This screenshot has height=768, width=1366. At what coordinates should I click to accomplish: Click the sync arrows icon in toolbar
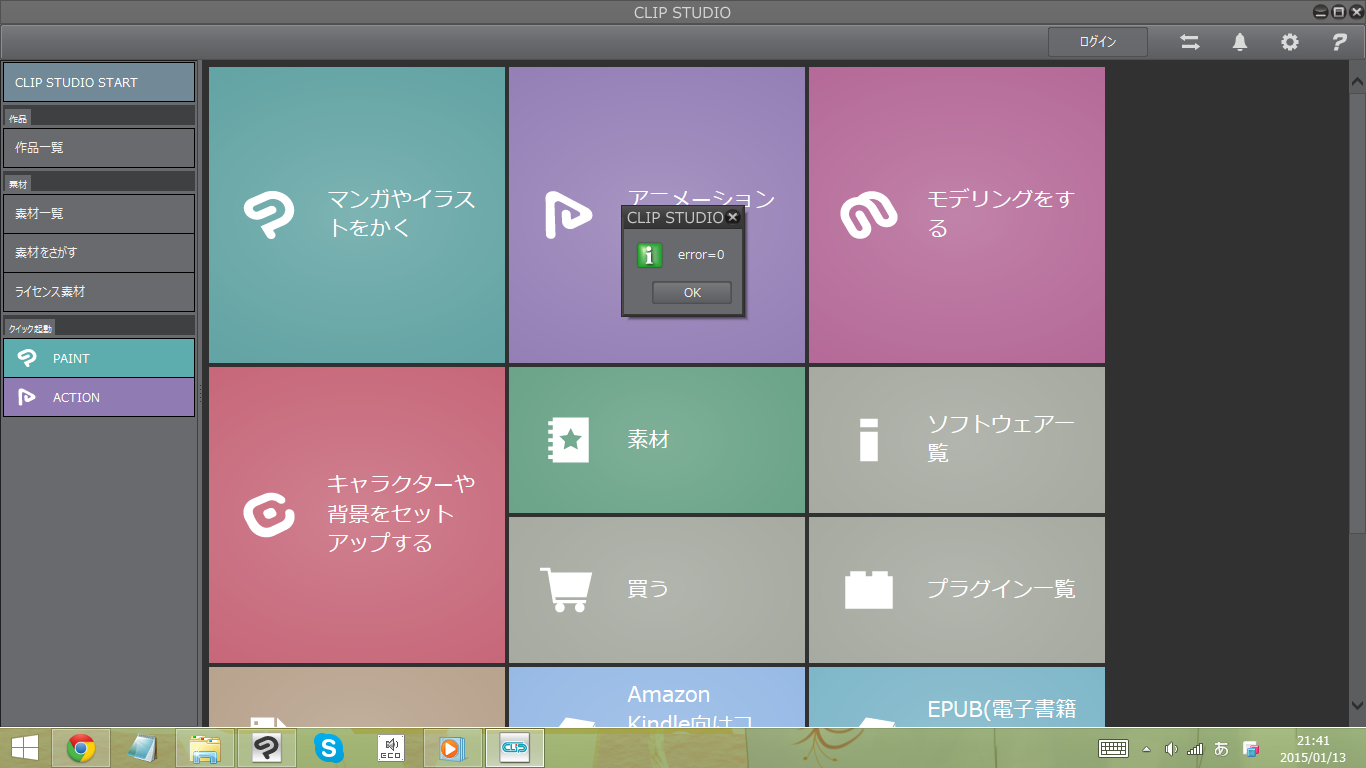pyautogui.click(x=1189, y=42)
